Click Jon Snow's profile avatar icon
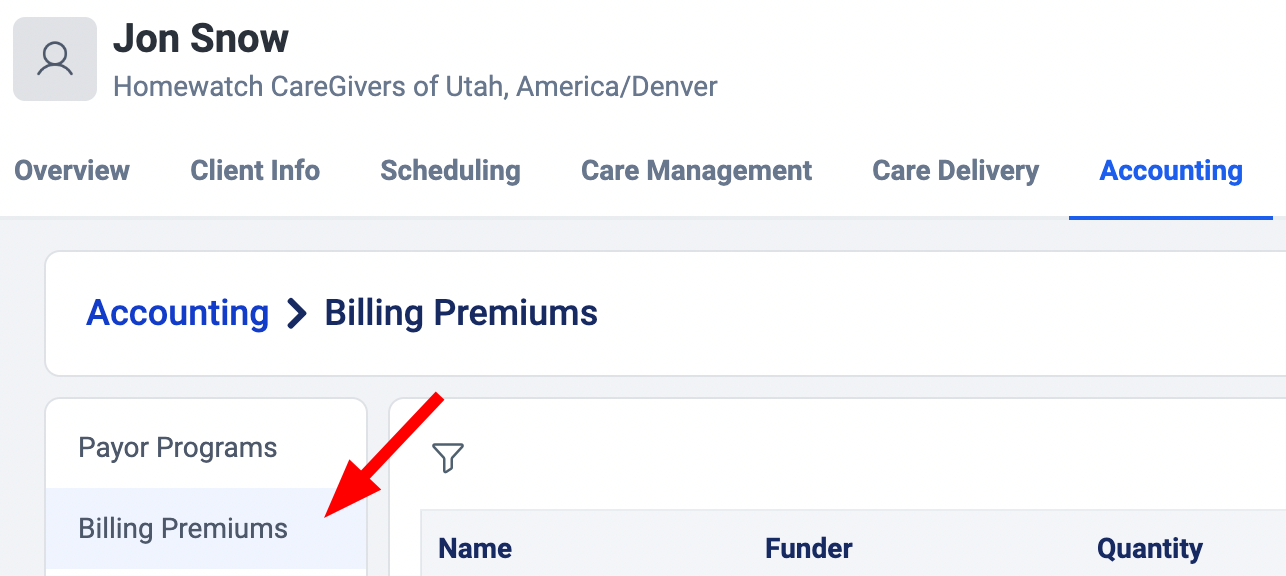 tap(55, 59)
